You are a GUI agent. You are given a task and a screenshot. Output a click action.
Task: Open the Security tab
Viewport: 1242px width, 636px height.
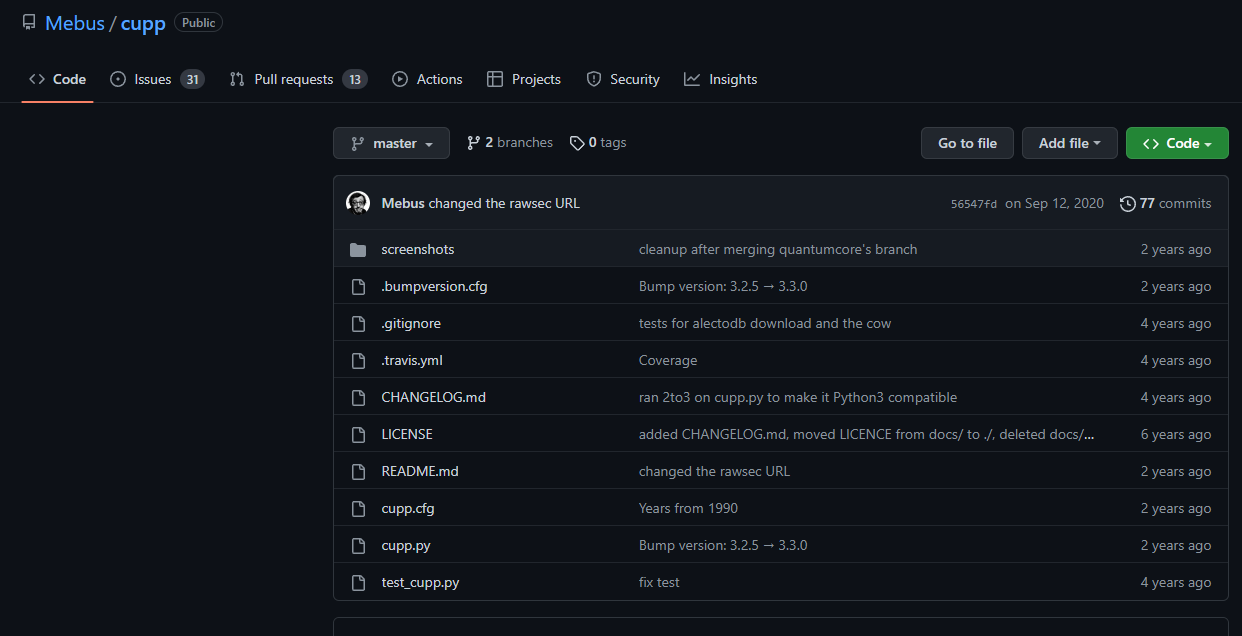[x=623, y=79]
